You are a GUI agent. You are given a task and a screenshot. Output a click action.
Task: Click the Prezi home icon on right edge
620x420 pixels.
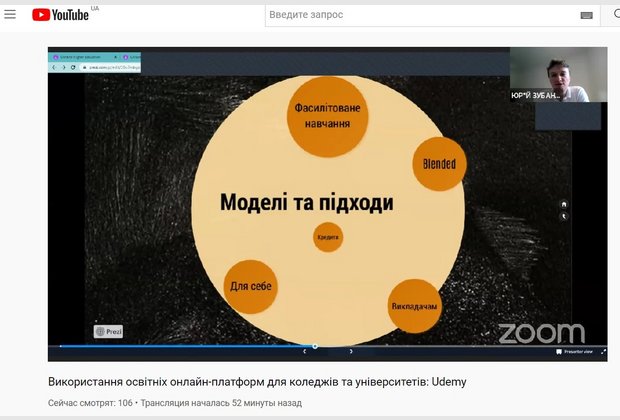(x=564, y=204)
